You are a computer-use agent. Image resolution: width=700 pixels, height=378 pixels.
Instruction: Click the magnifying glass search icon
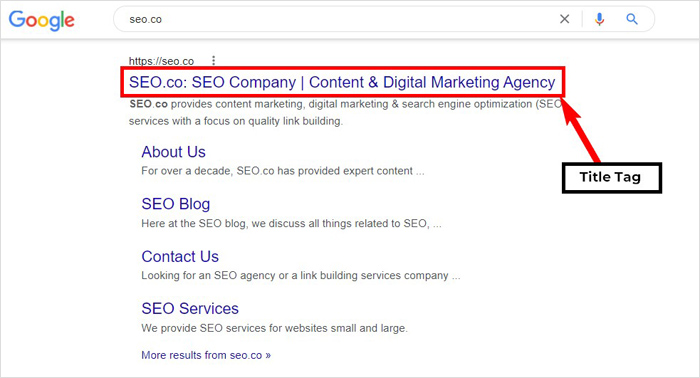632,19
